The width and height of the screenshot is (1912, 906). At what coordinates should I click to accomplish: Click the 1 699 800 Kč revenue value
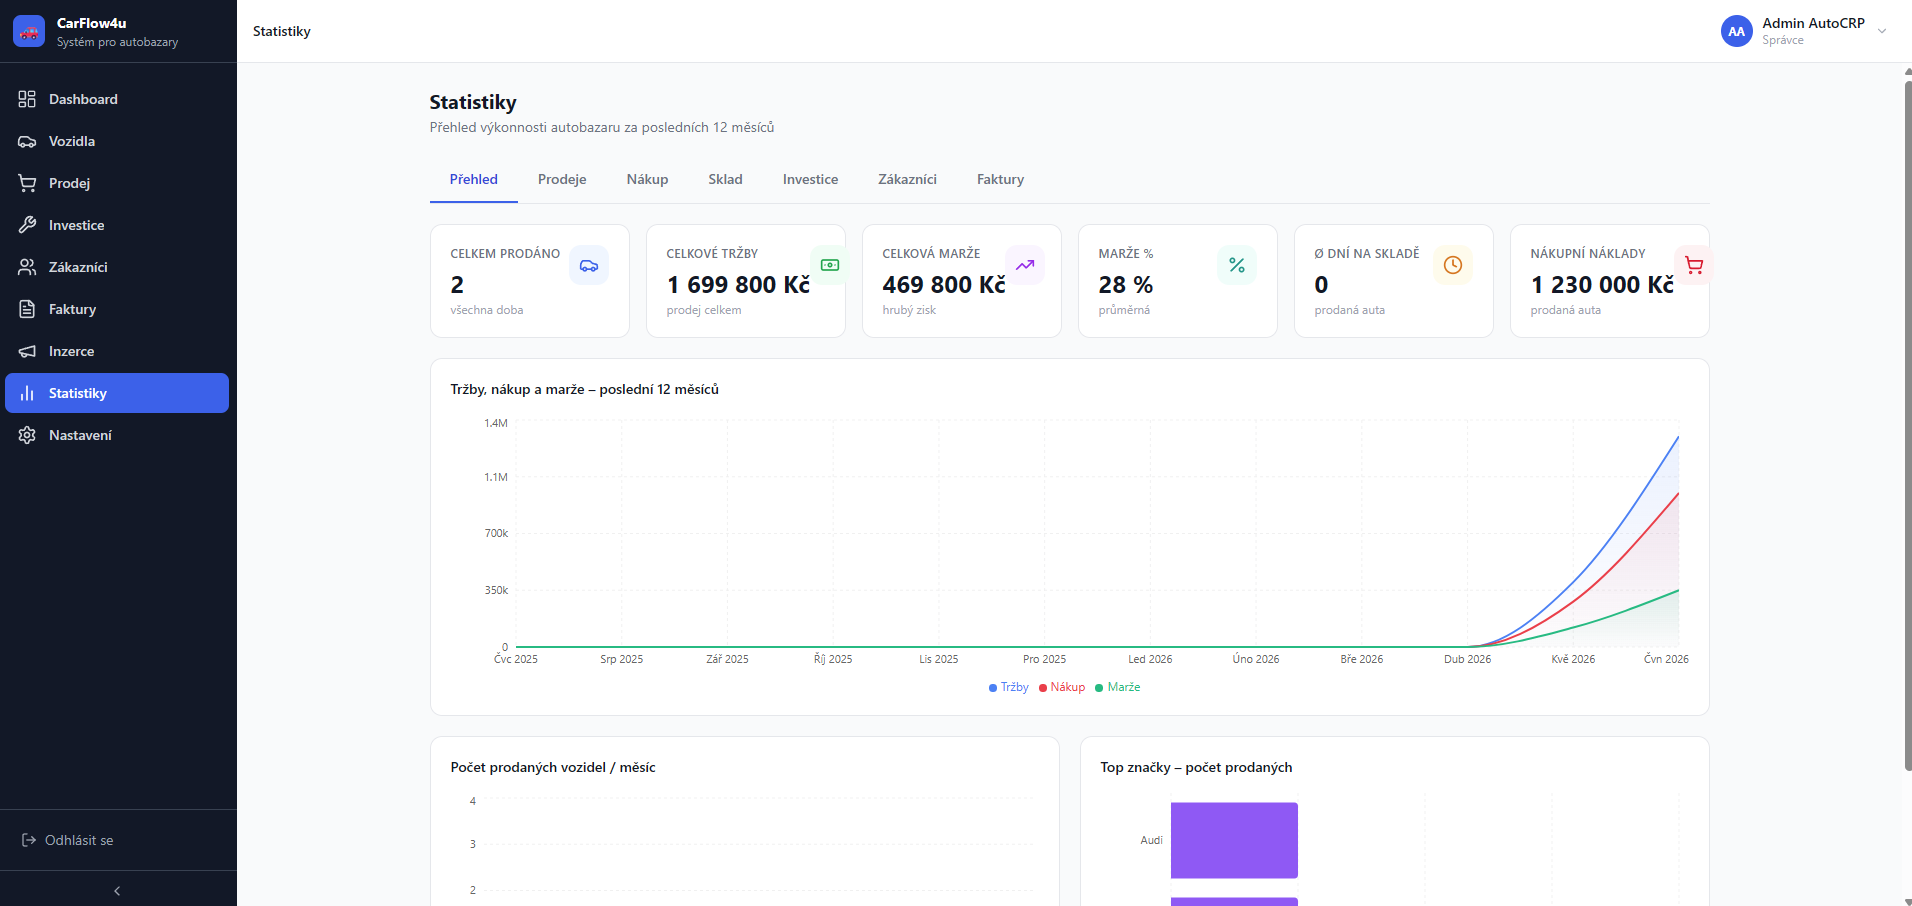[738, 285]
